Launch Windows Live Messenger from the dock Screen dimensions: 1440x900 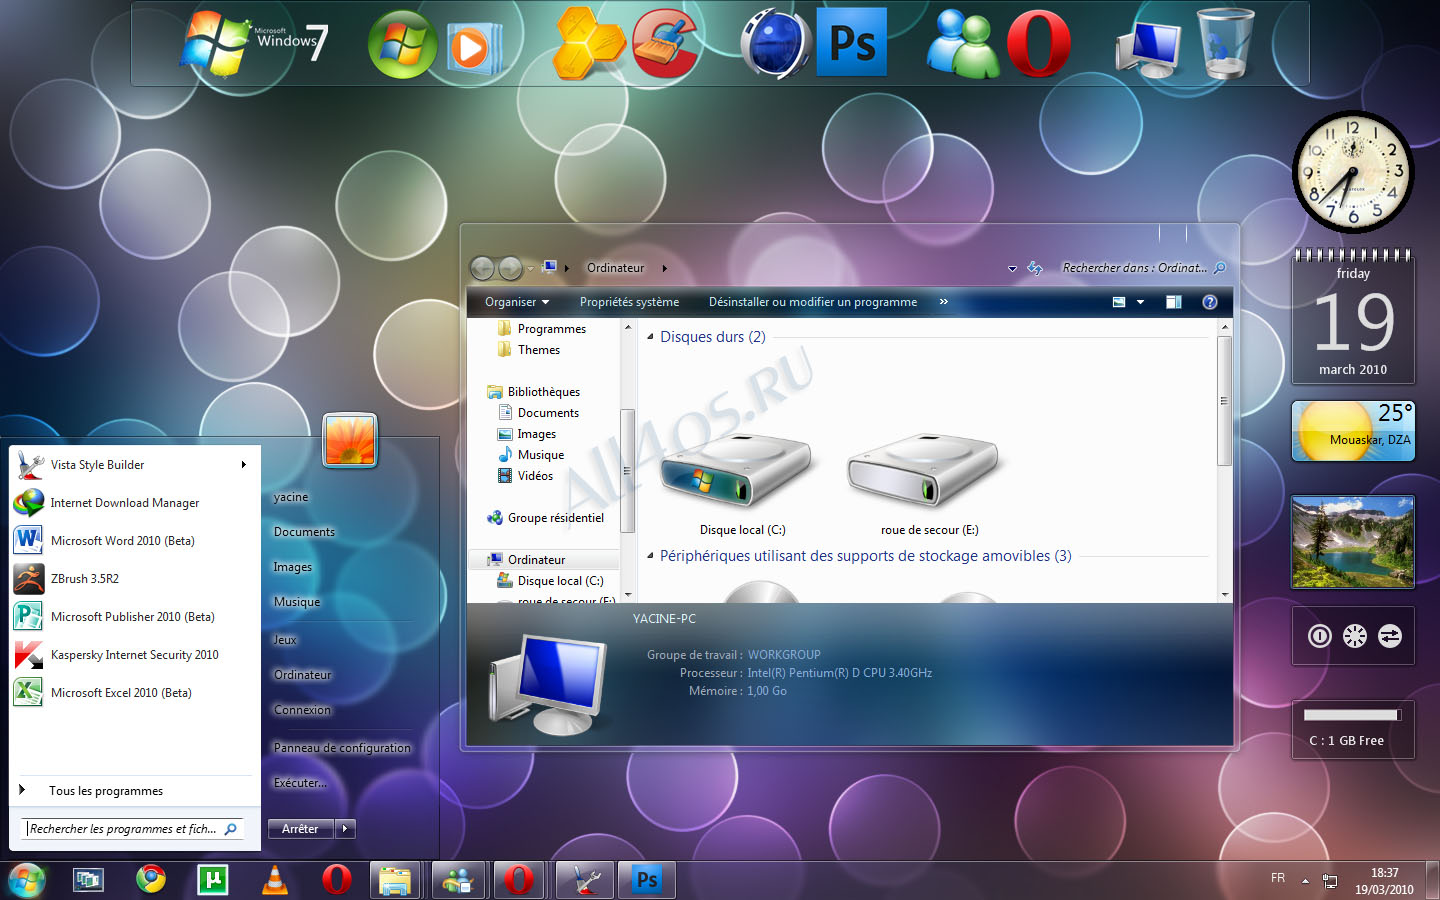click(962, 44)
